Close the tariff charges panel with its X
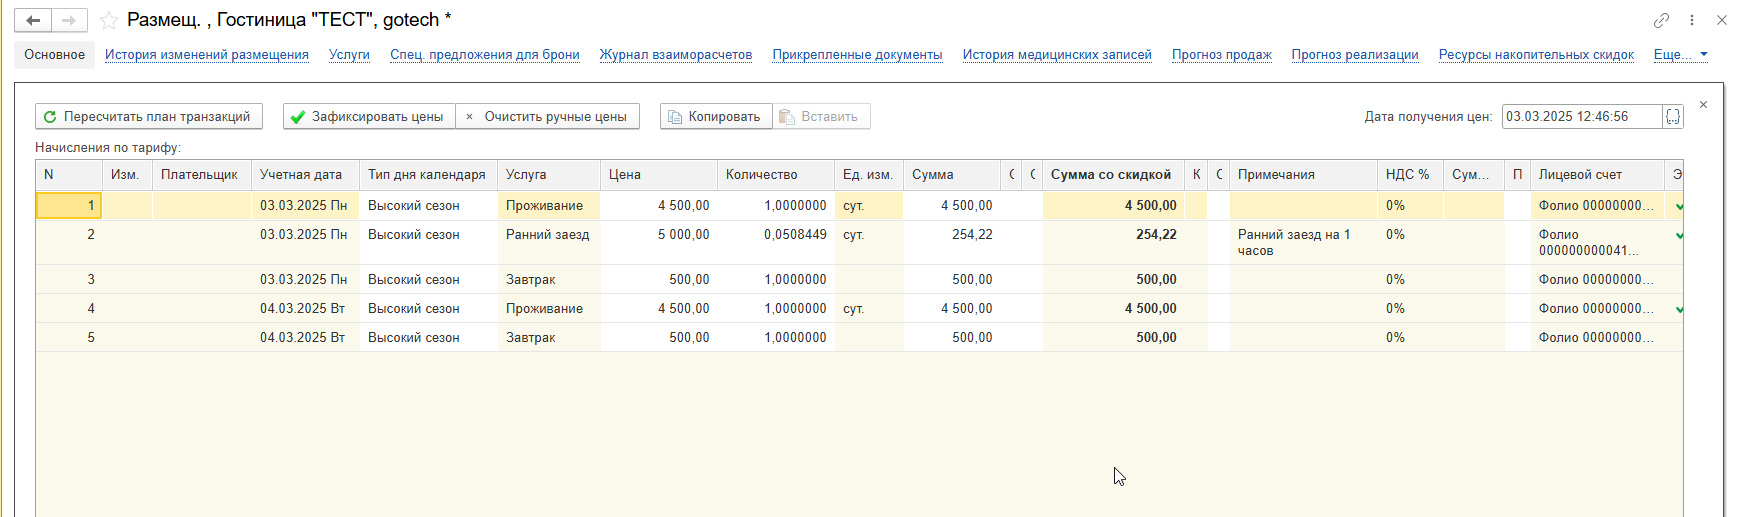Image resolution: width=1738 pixels, height=517 pixels. click(x=1704, y=104)
